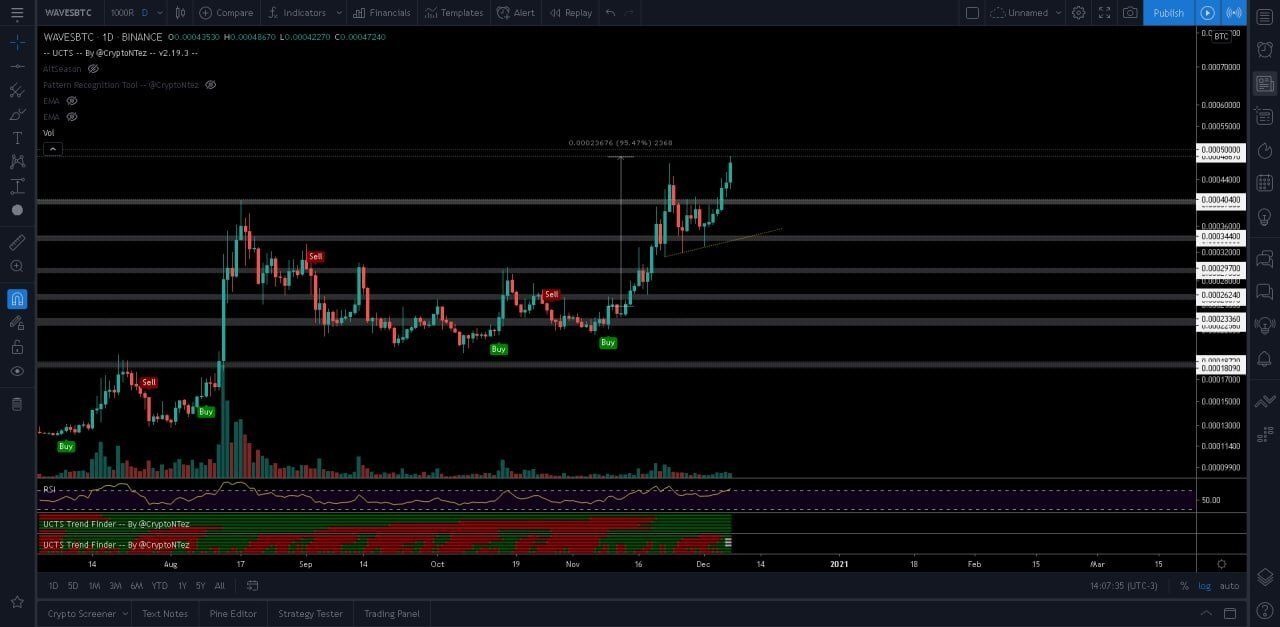Lock all drawing tools
The width and height of the screenshot is (1280, 627).
coord(17,347)
